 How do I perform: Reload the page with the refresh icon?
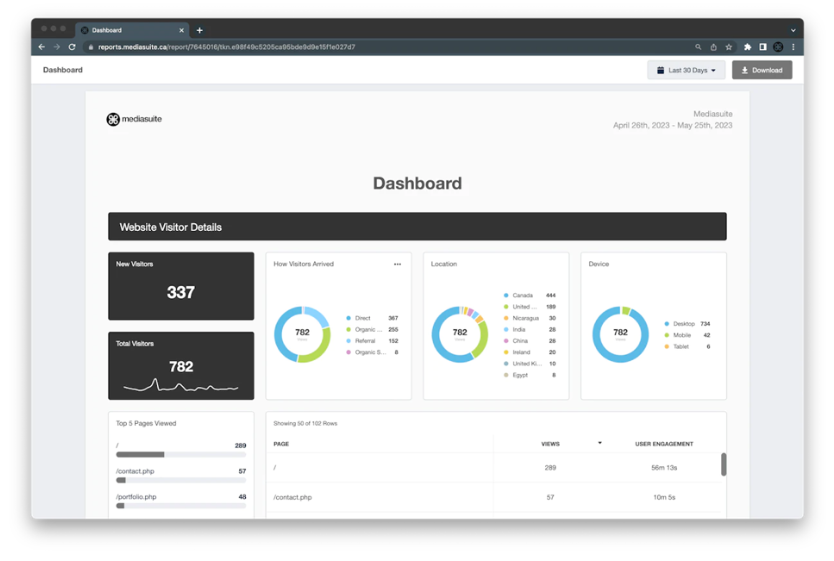[72, 47]
